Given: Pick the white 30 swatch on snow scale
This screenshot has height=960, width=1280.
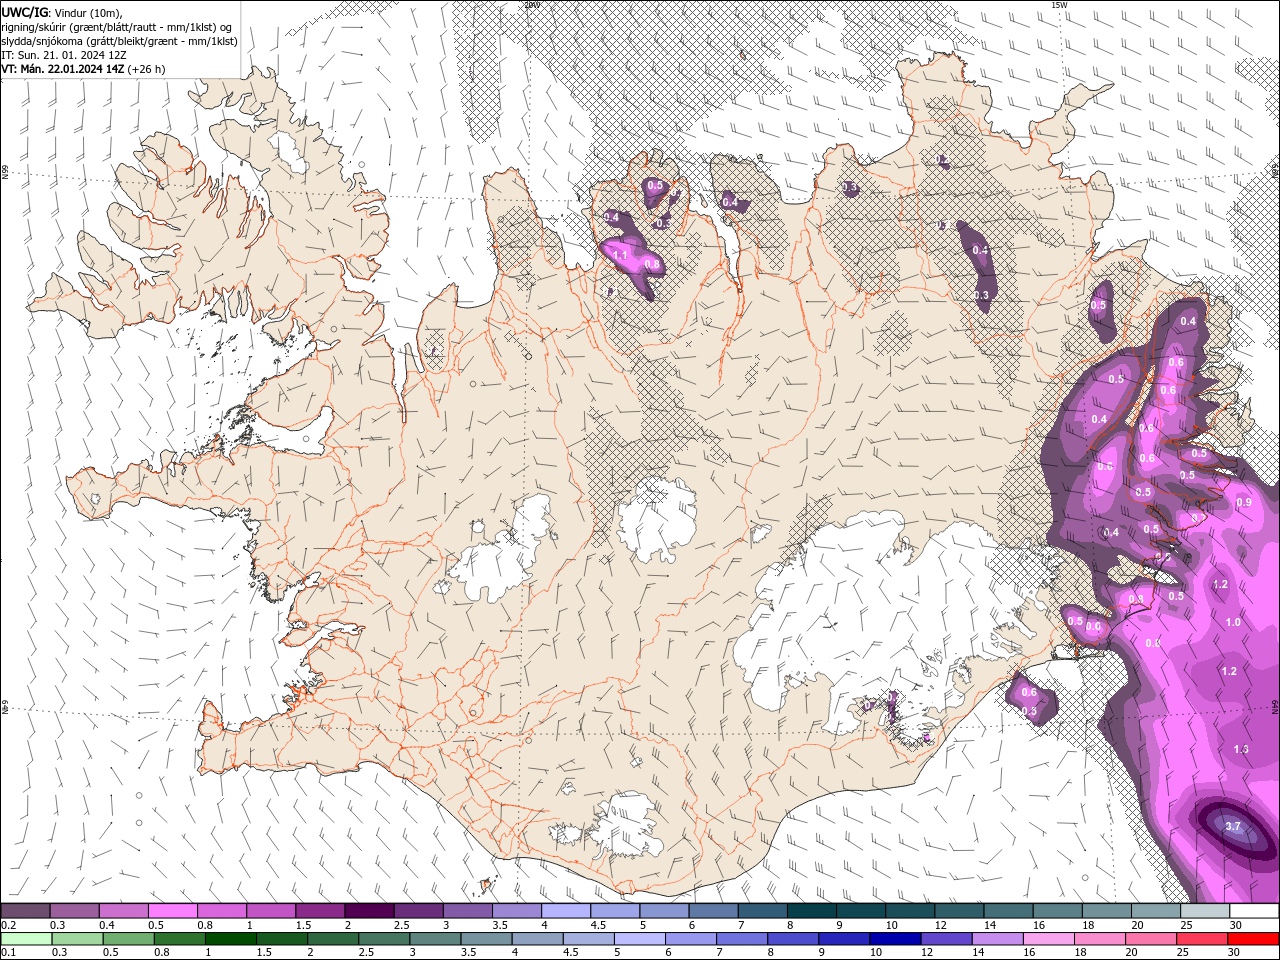Looking at the screenshot, I should (x=1254, y=911).
